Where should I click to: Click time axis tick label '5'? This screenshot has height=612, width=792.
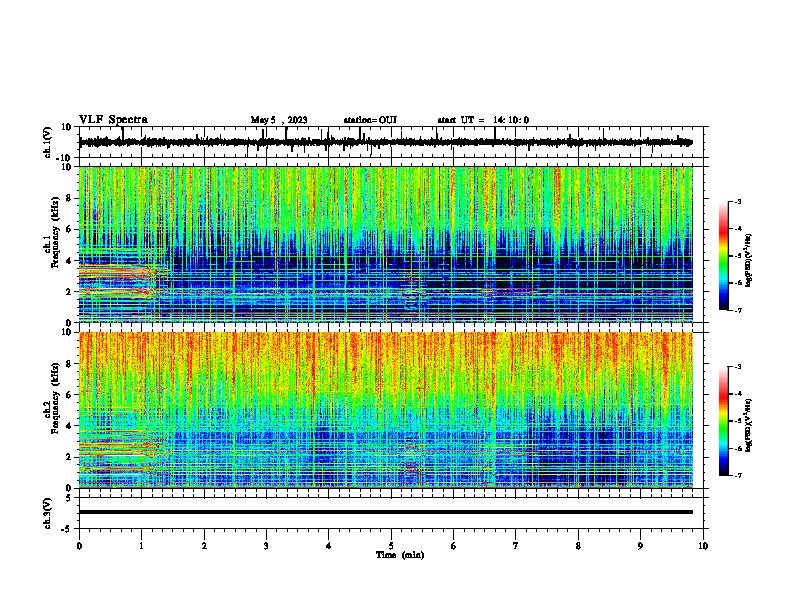click(391, 546)
